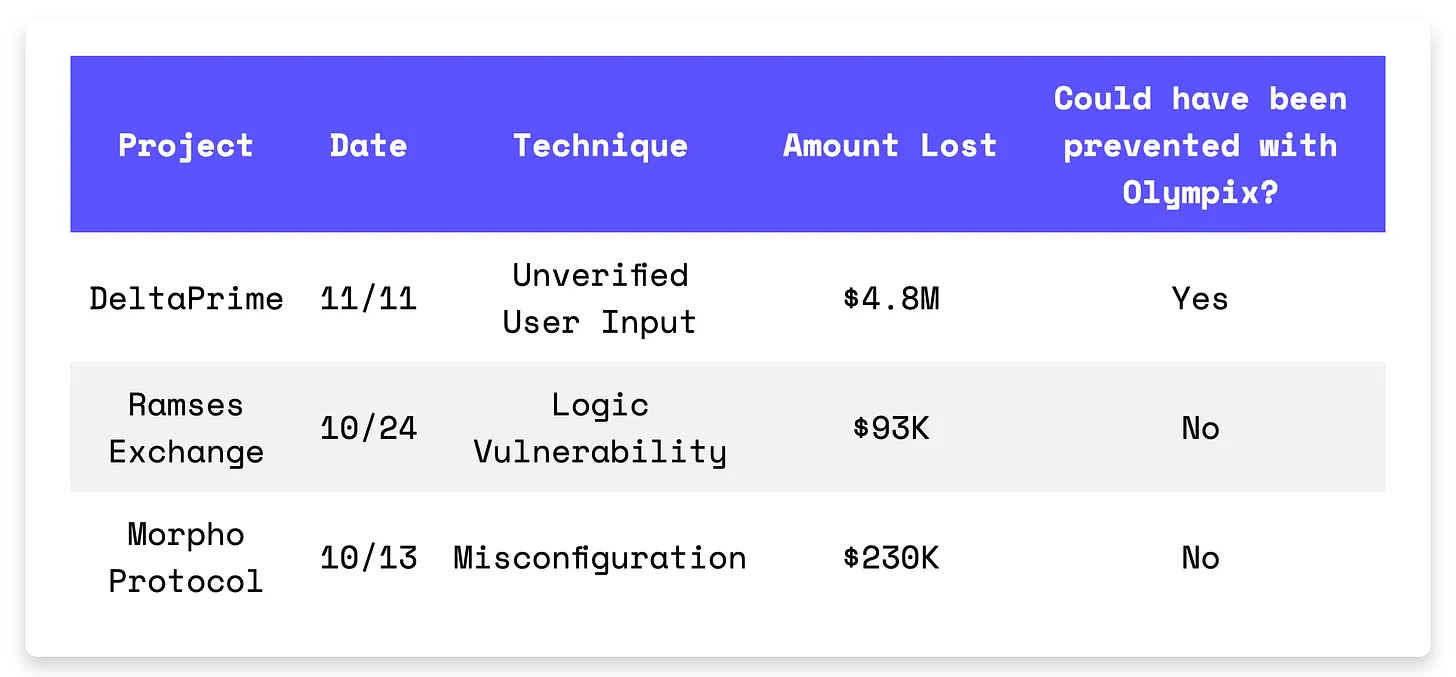
Task: Select the Technique column header
Action: coord(600,145)
